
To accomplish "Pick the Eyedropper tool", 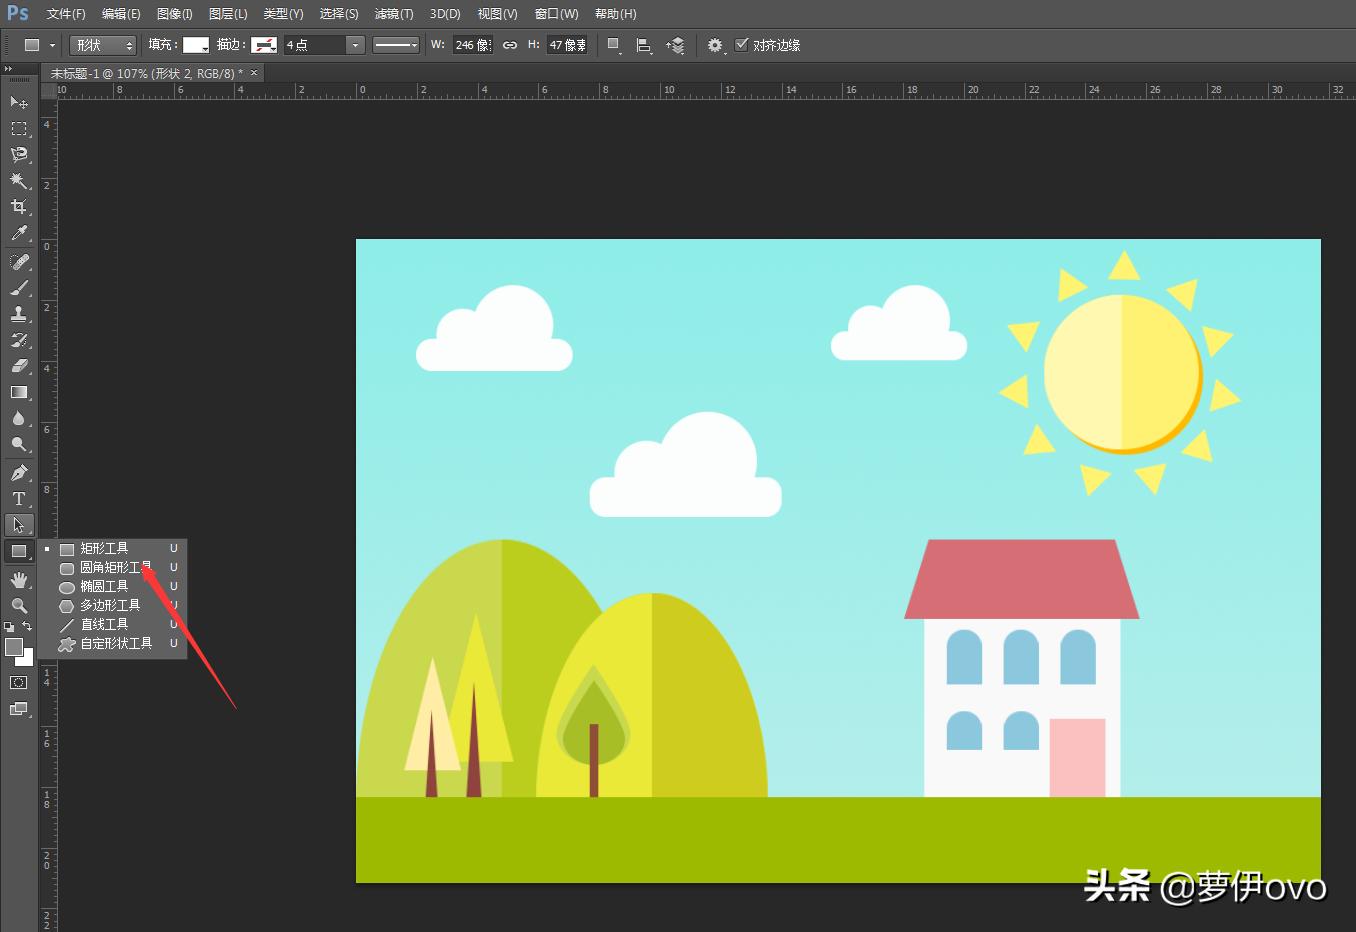I will coord(18,233).
